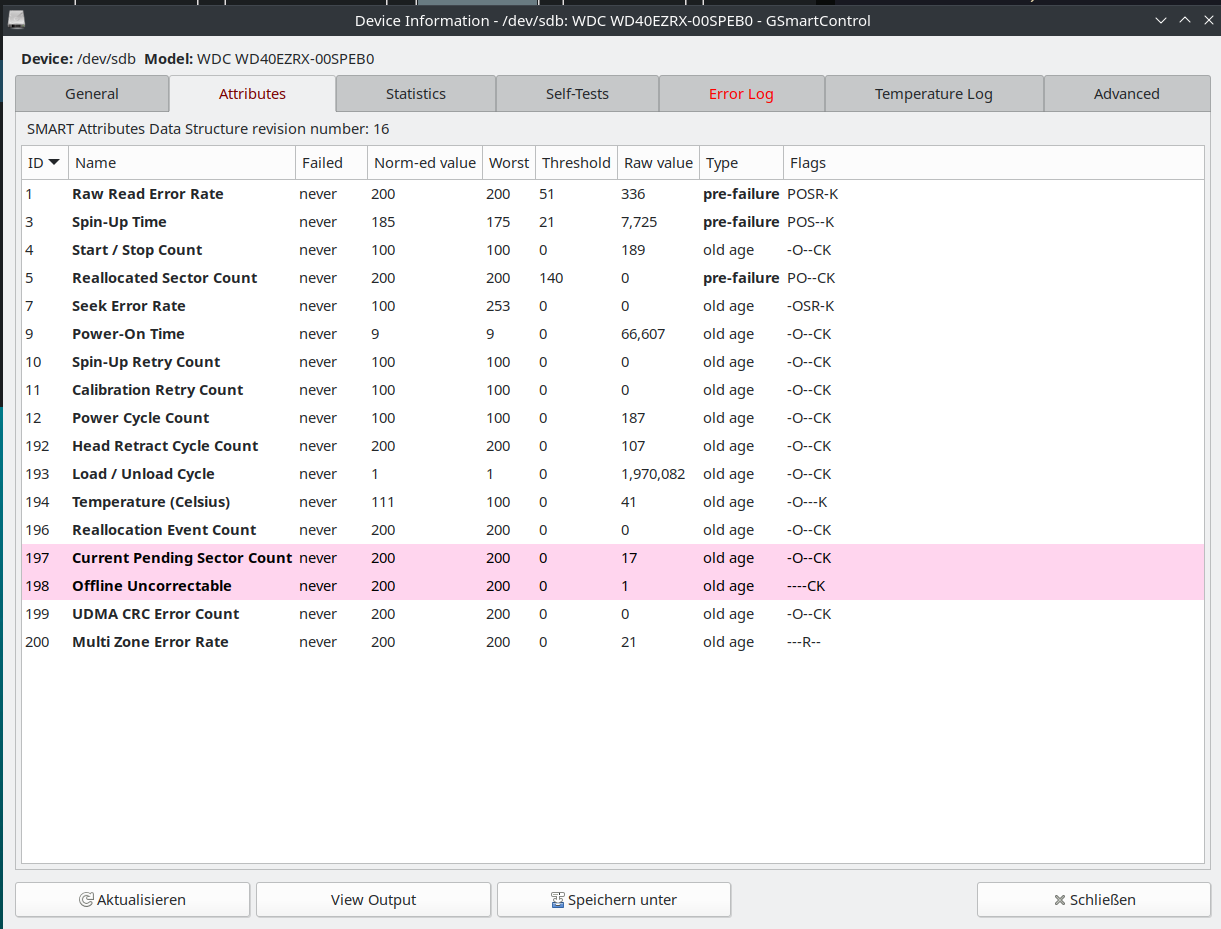Click normalized value 111
Image resolution: width=1221 pixels, height=929 pixels.
click(x=382, y=502)
